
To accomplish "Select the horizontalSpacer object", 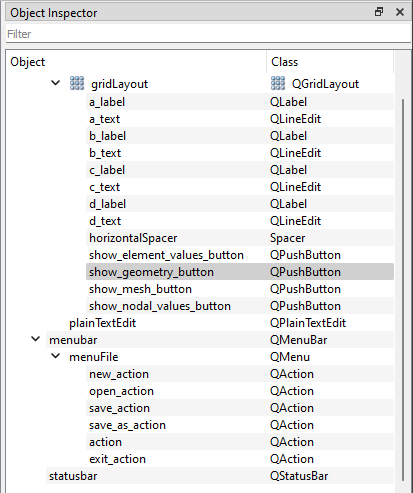I will (x=133, y=238).
